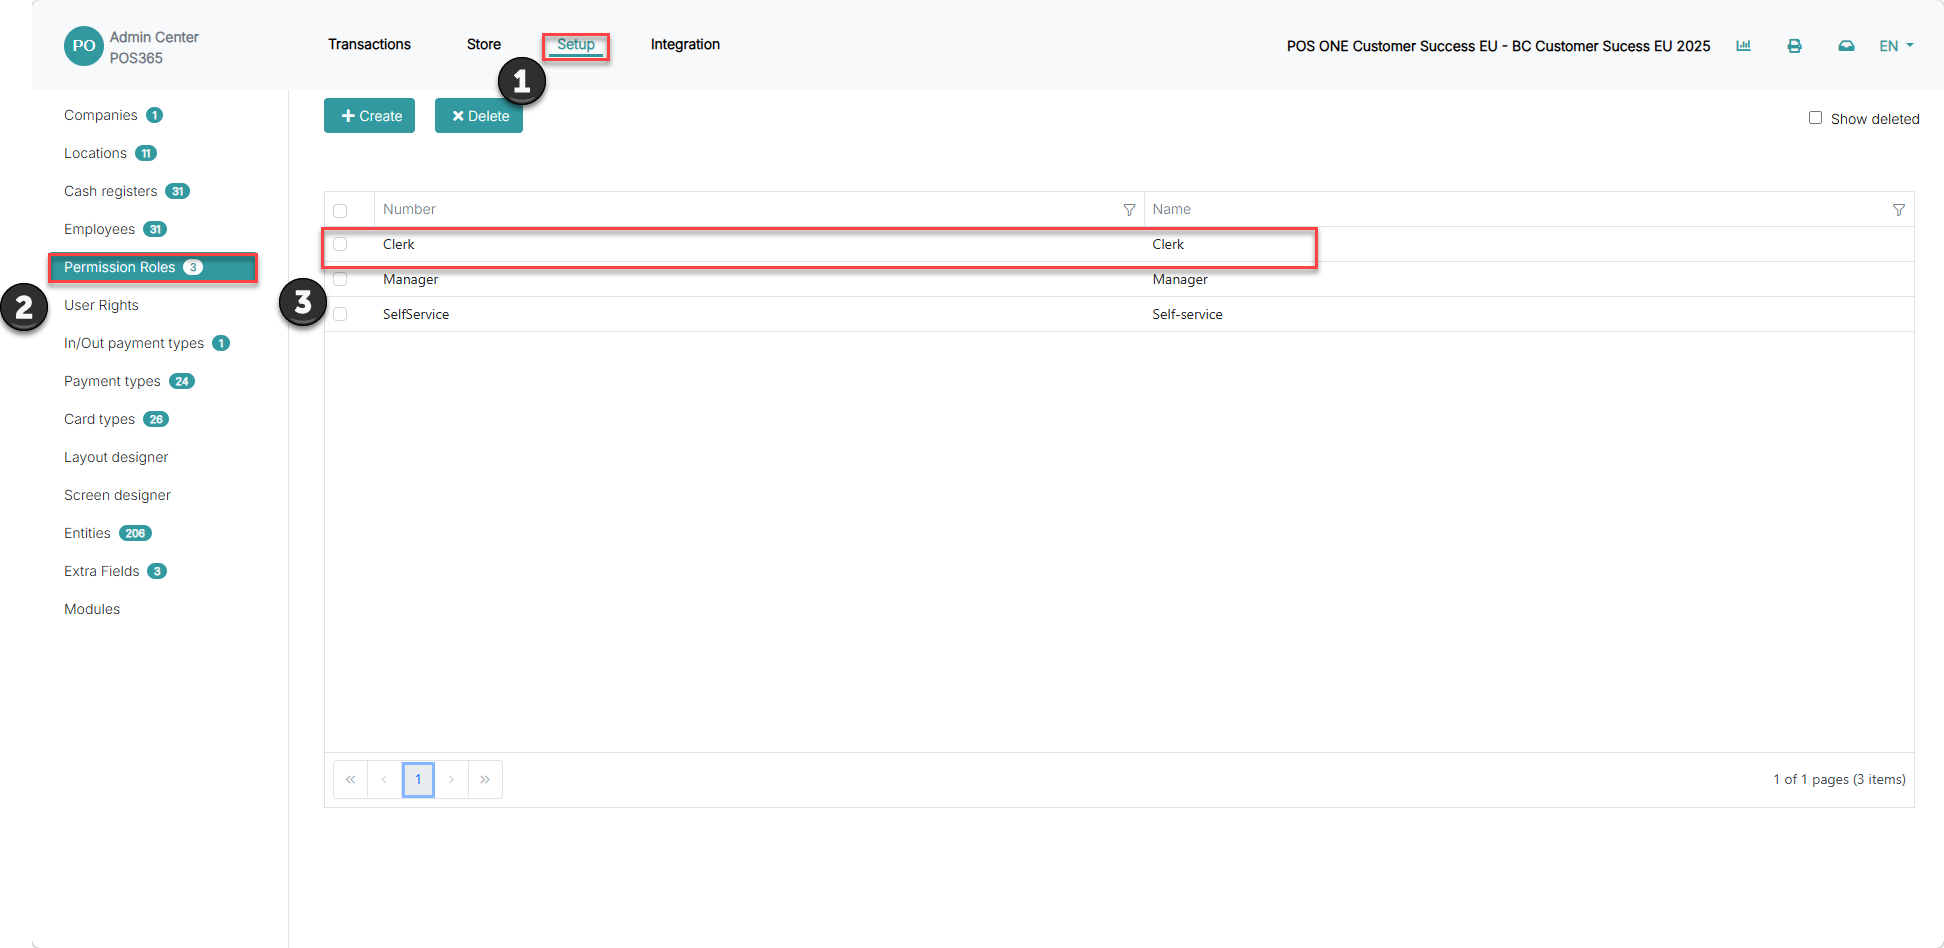Click the PO Admin Center logo

click(x=84, y=46)
